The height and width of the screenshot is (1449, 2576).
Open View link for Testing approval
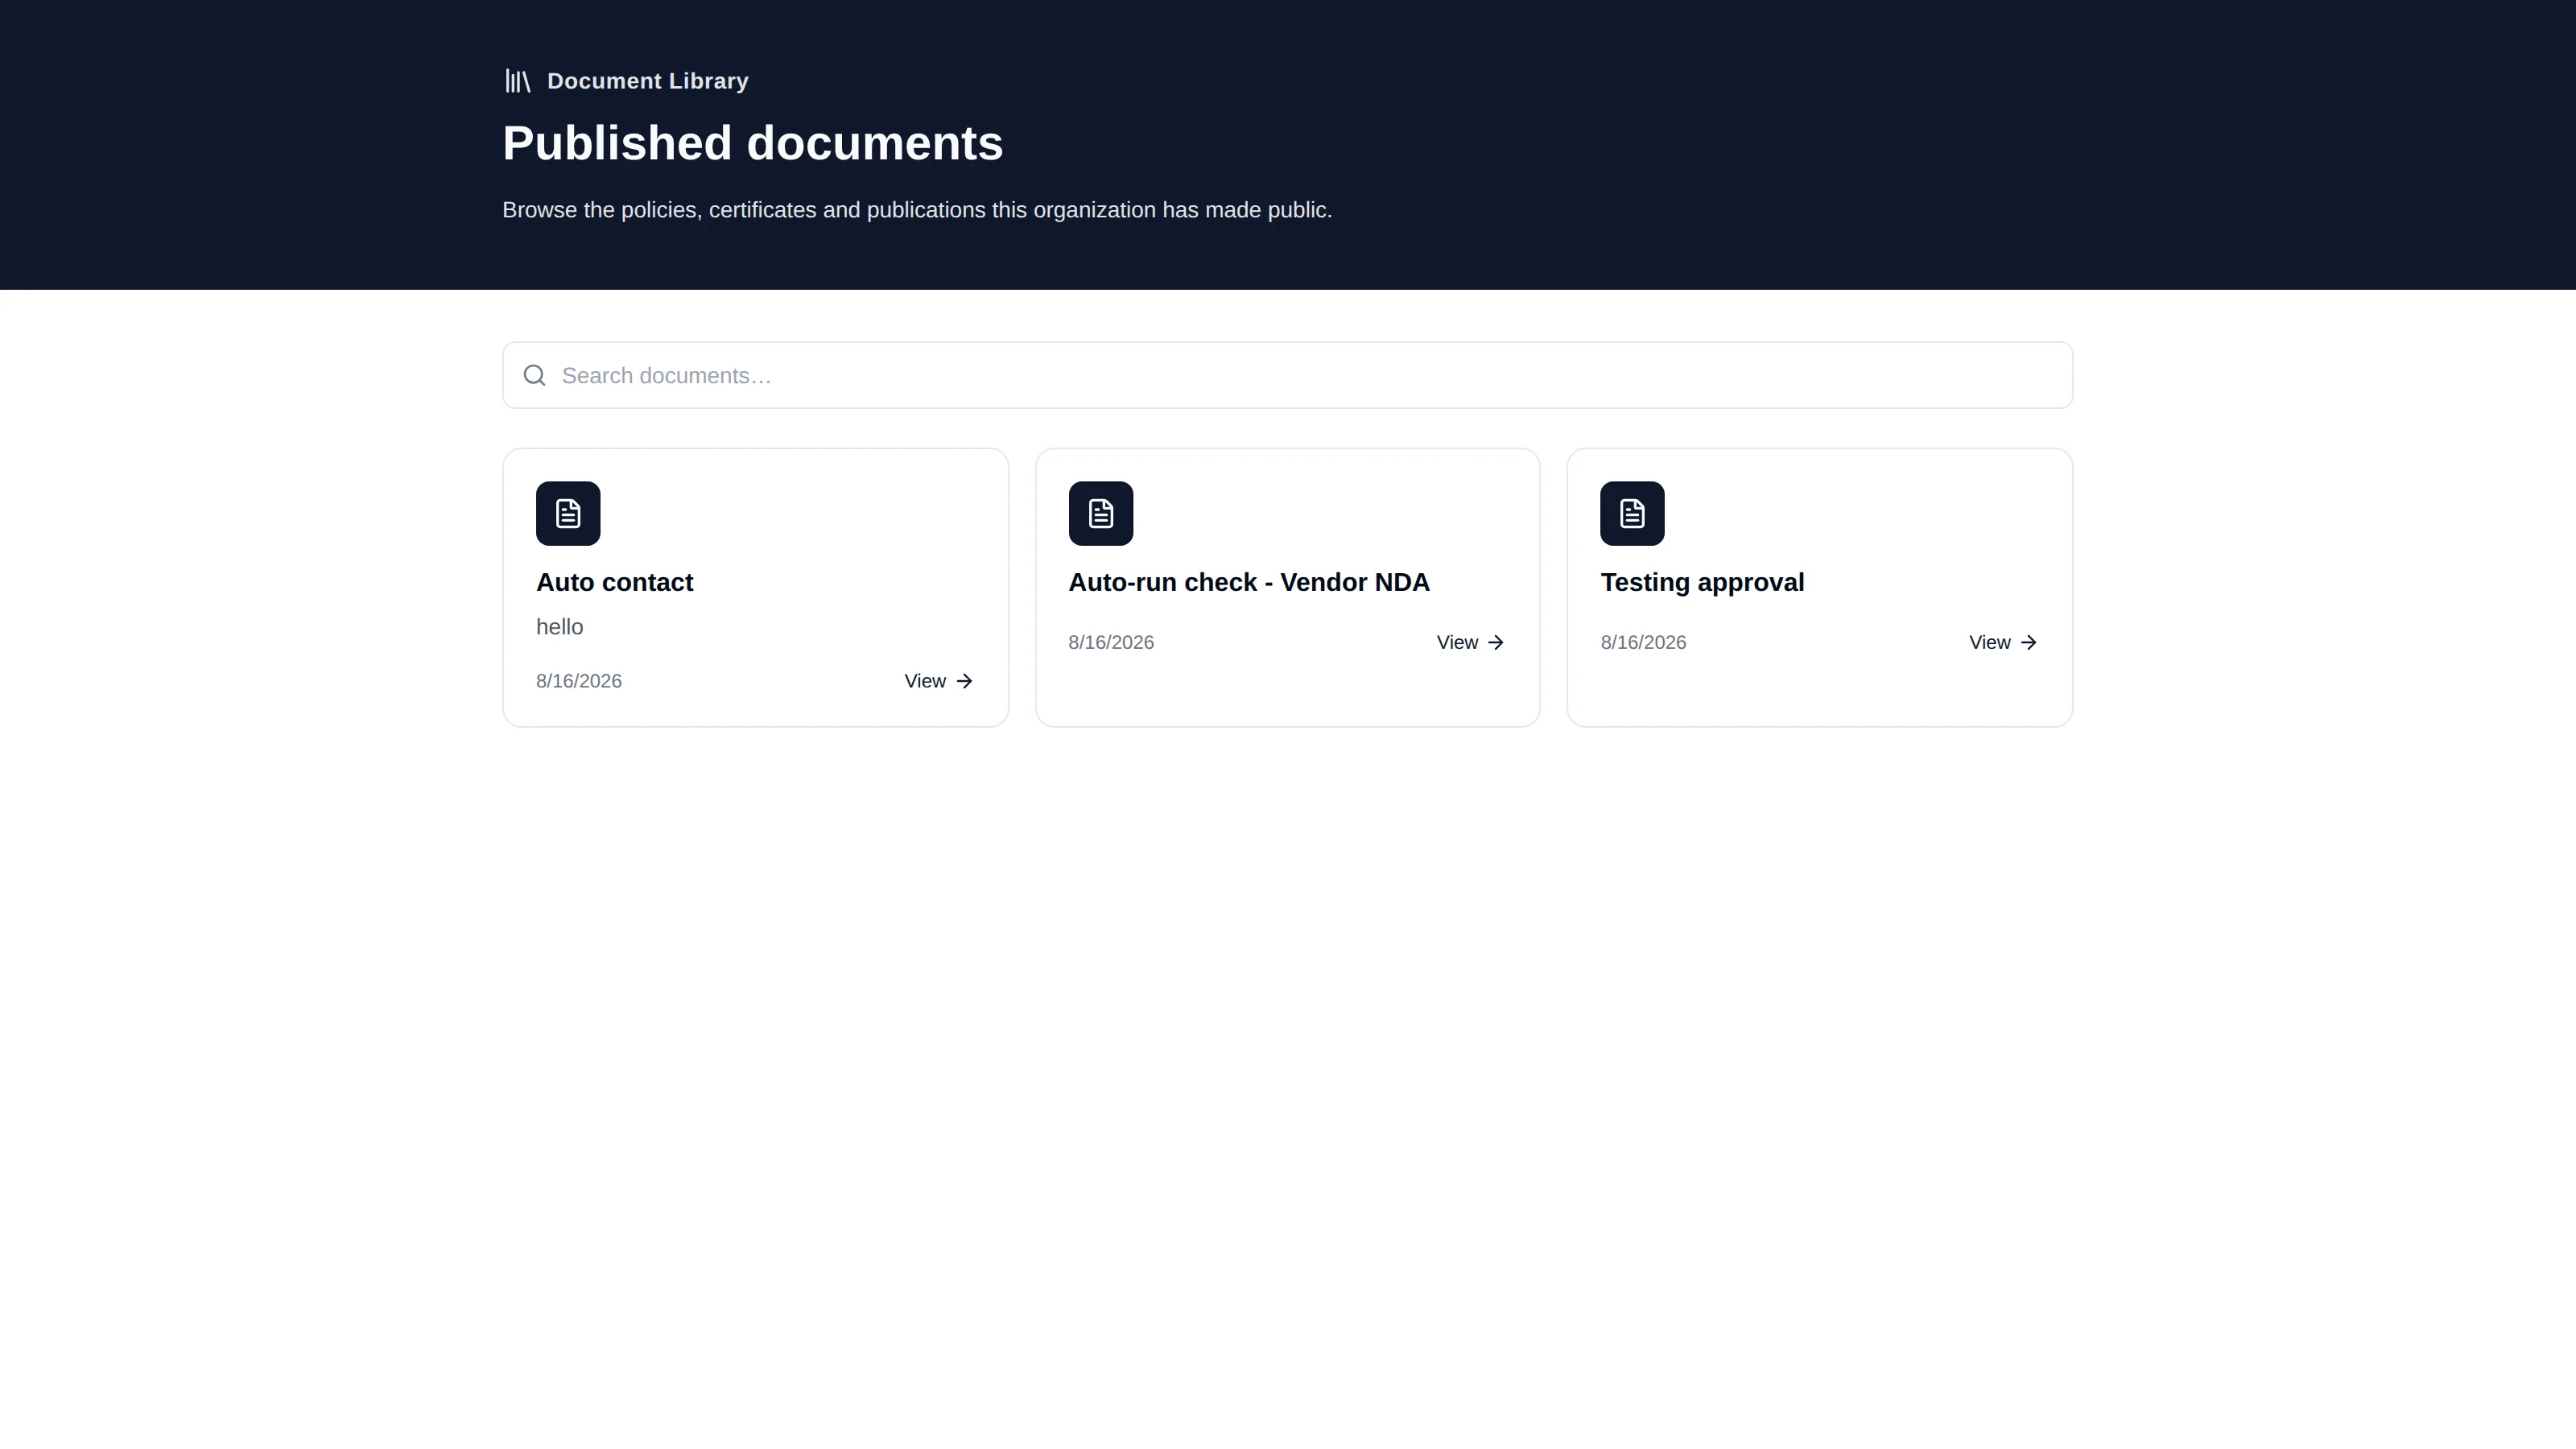[2003, 642]
